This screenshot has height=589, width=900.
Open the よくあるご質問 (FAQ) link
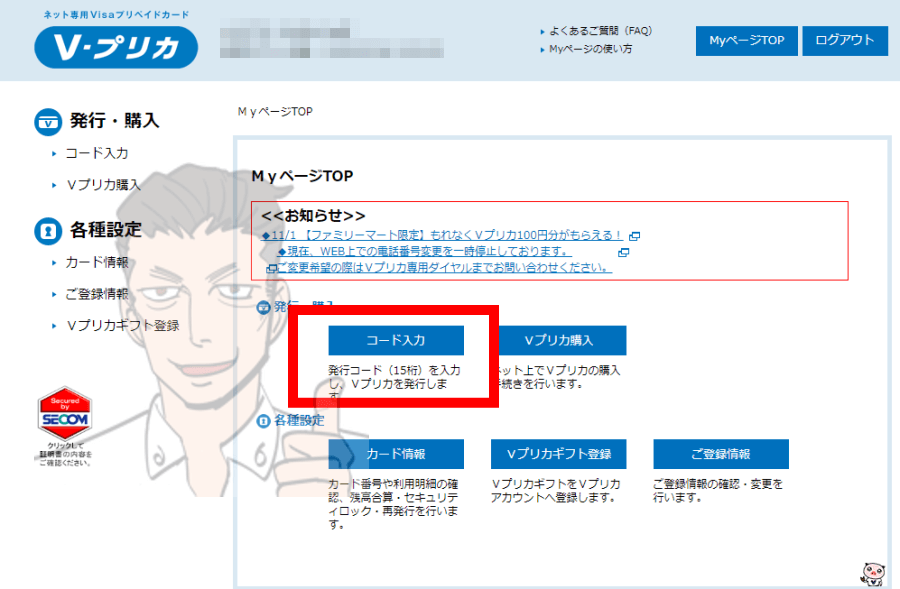pos(600,31)
